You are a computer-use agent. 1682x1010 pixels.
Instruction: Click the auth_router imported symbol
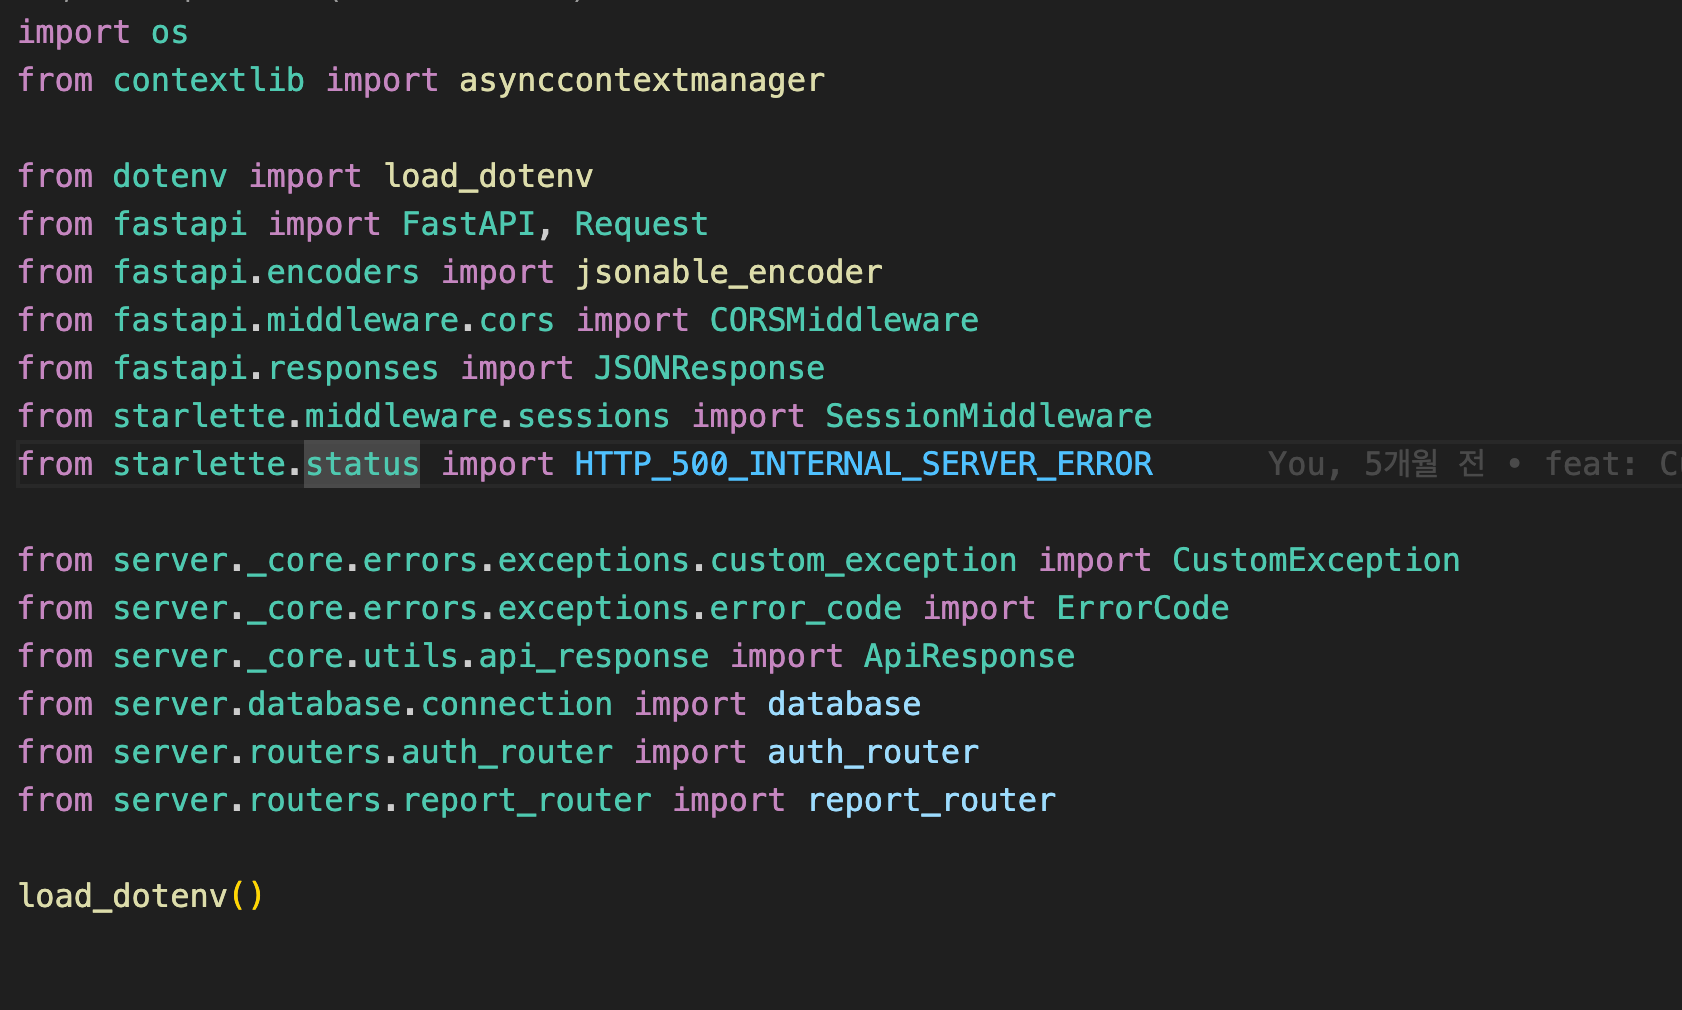click(x=873, y=752)
